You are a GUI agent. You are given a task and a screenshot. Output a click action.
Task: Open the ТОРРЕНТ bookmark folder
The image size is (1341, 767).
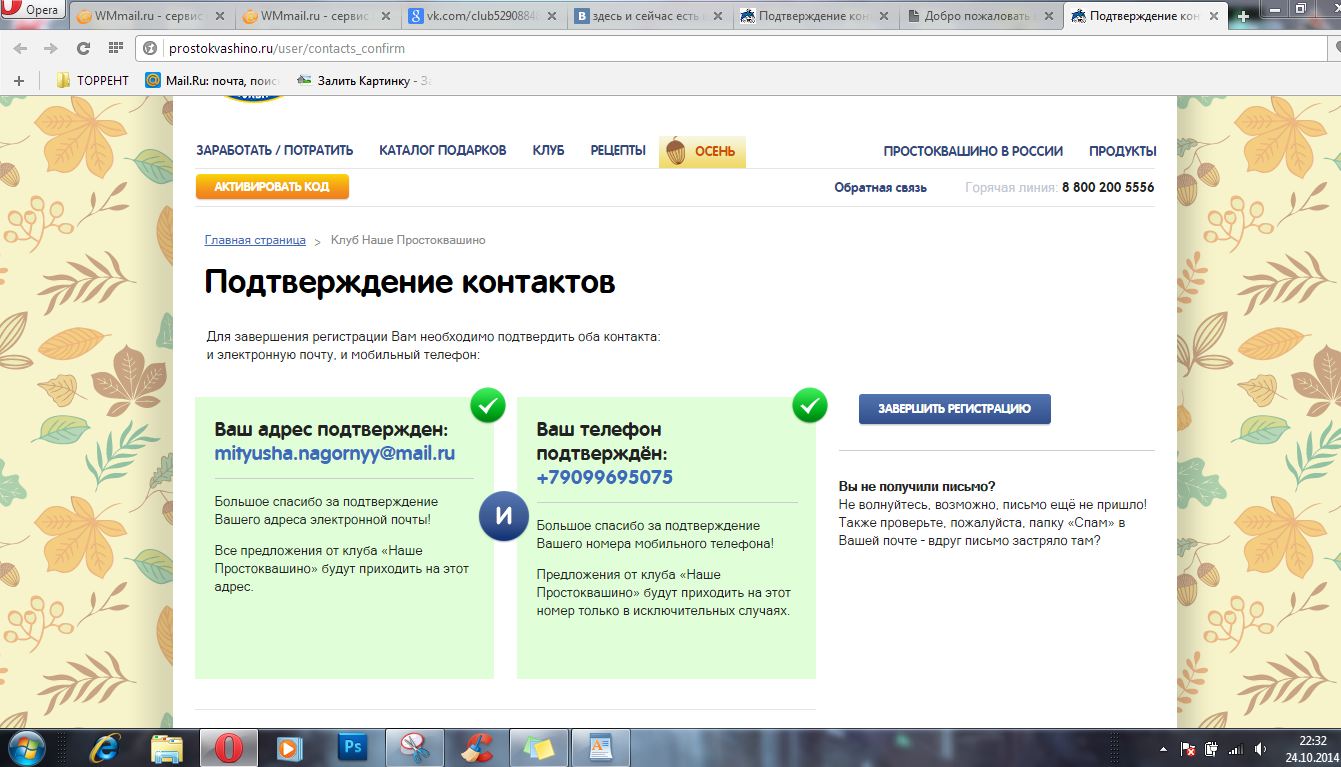coord(92,81)
